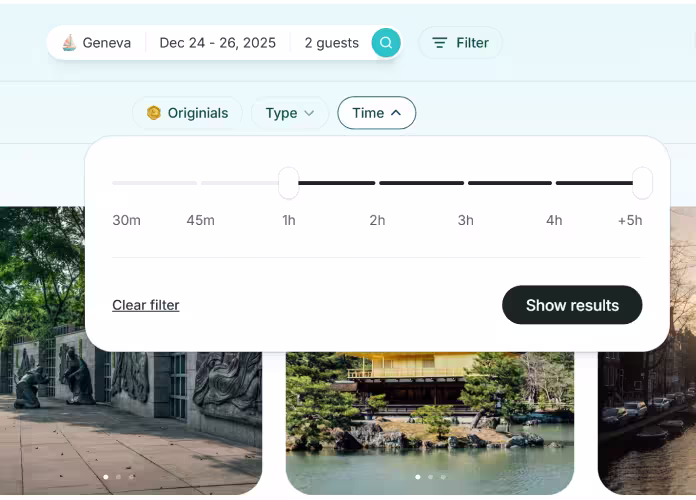This screenshot has width=696, height=500.
Task: Edit the Geneva destination field
Action: click(106, 43)
